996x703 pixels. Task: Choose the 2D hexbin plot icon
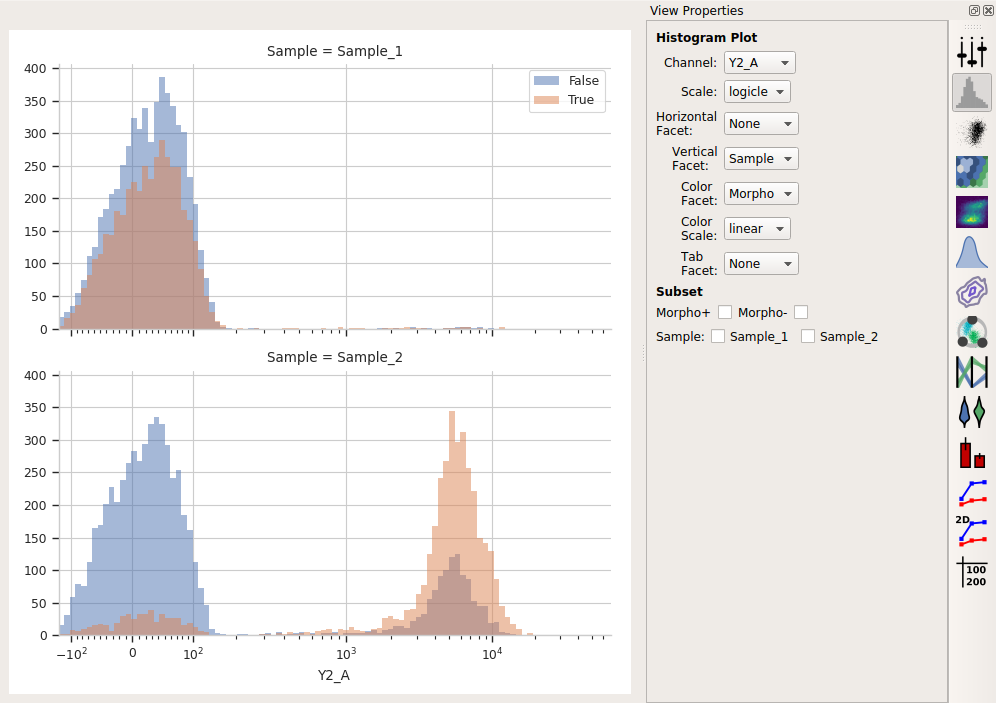click(971, 172)
